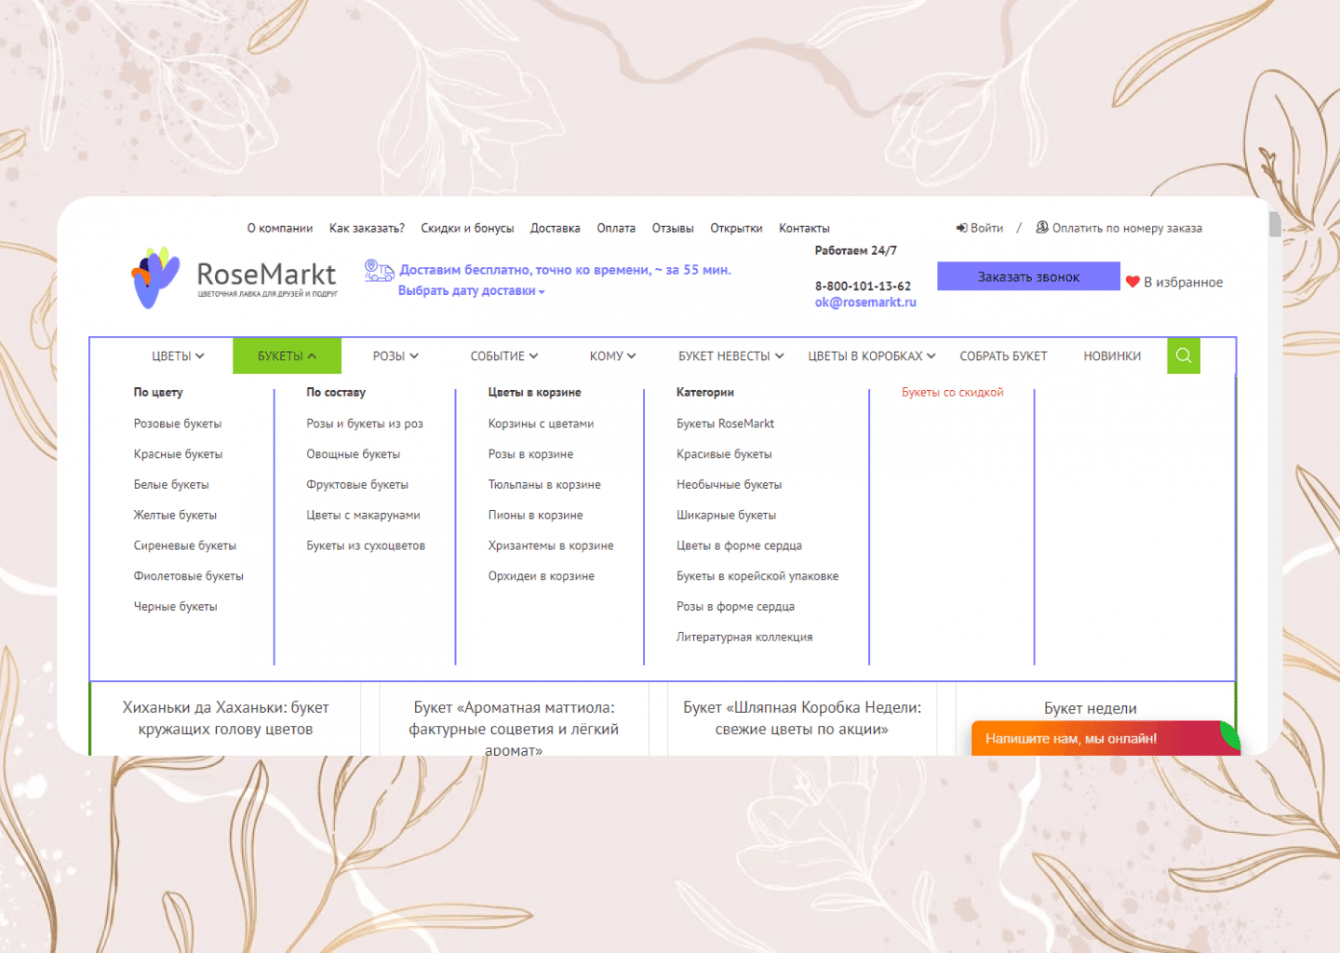Open Корзины с цветами
The image size is (1340, 953).
click(x=541, y=424)
